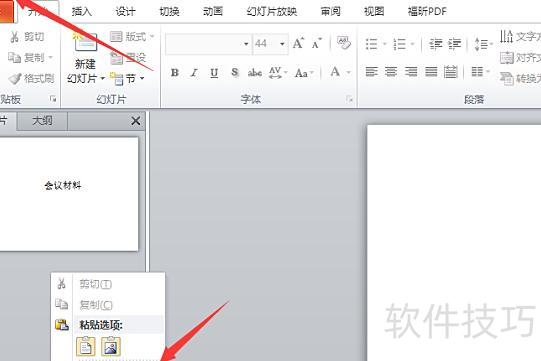The width and height of the screenshot is (541, 361).
Task: Toggle Underline formatting
Action: (214, 72)
